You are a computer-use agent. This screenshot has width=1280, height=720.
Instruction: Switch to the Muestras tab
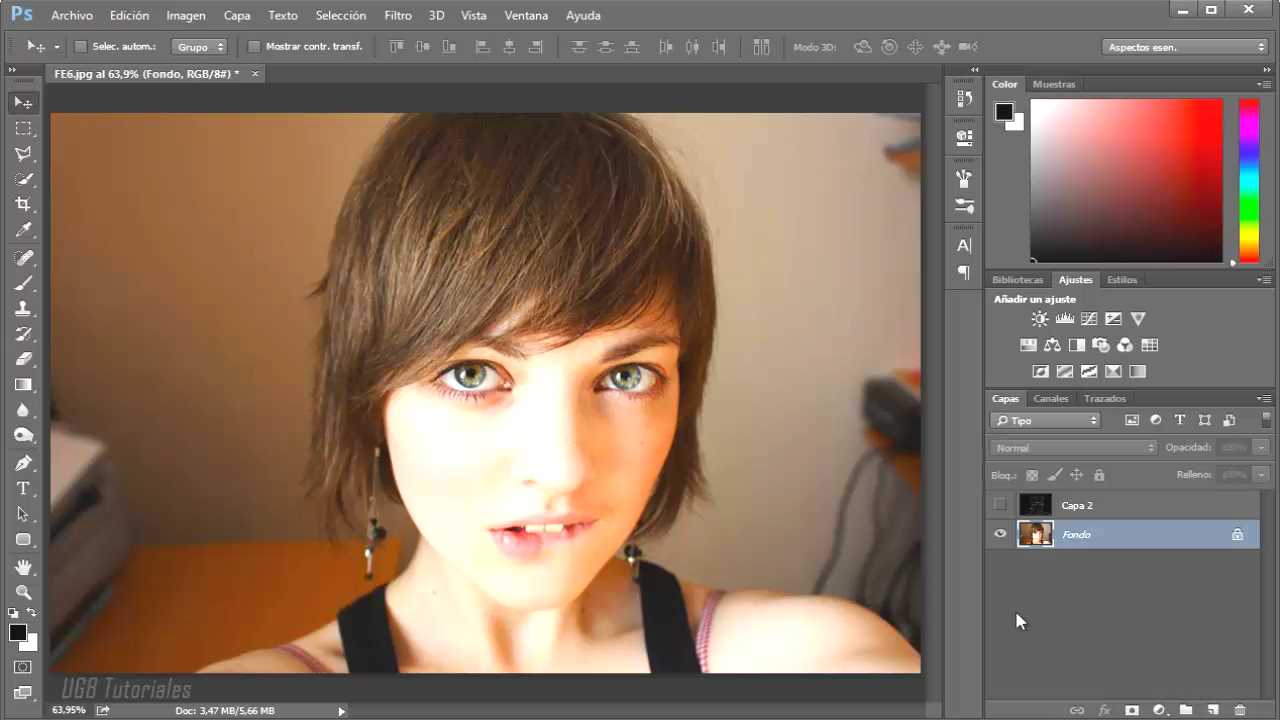pyautogui.click(x=1054, y=85)
